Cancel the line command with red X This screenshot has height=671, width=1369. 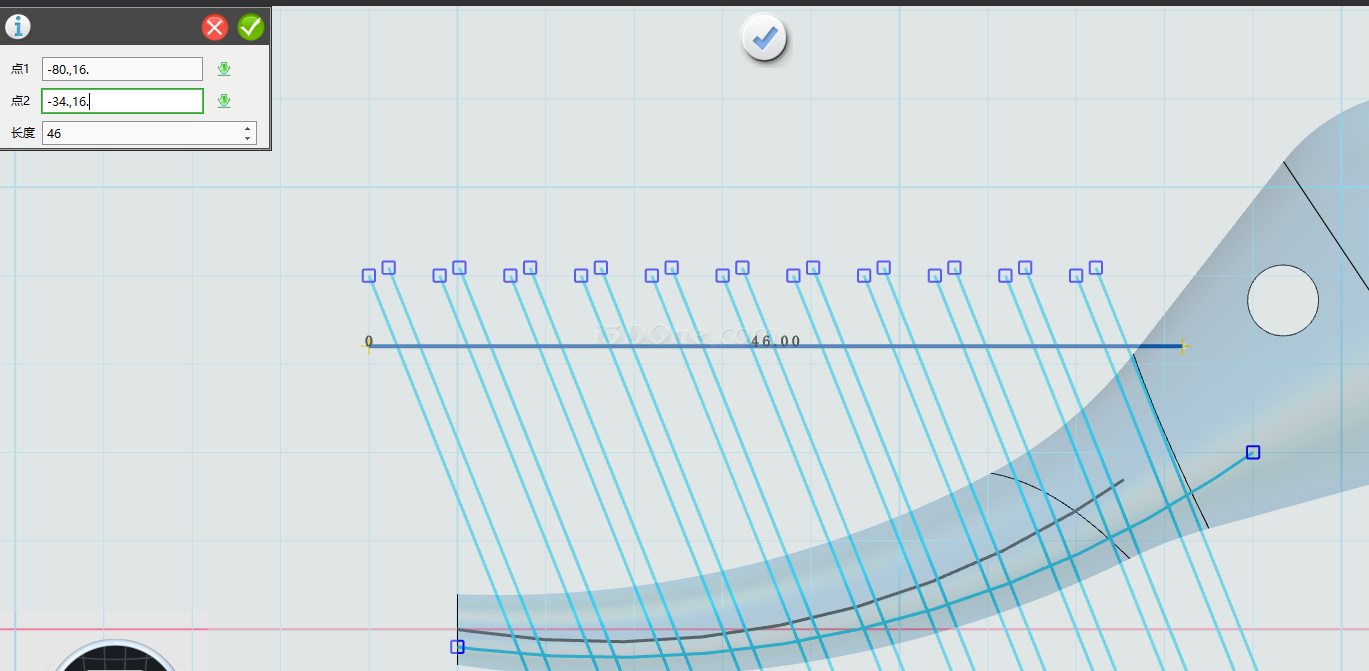[x=215, y=27]
